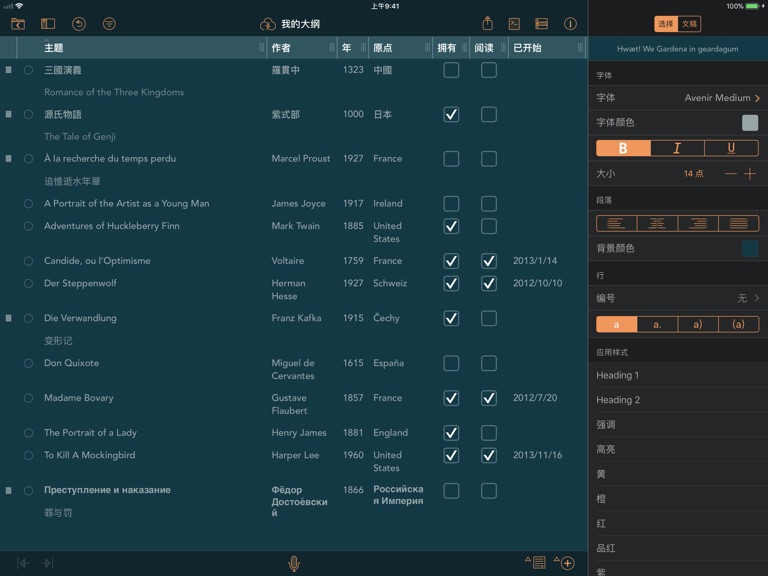
Task: Check 拥有 box for 三國演義
Action: tap(451, 70)
